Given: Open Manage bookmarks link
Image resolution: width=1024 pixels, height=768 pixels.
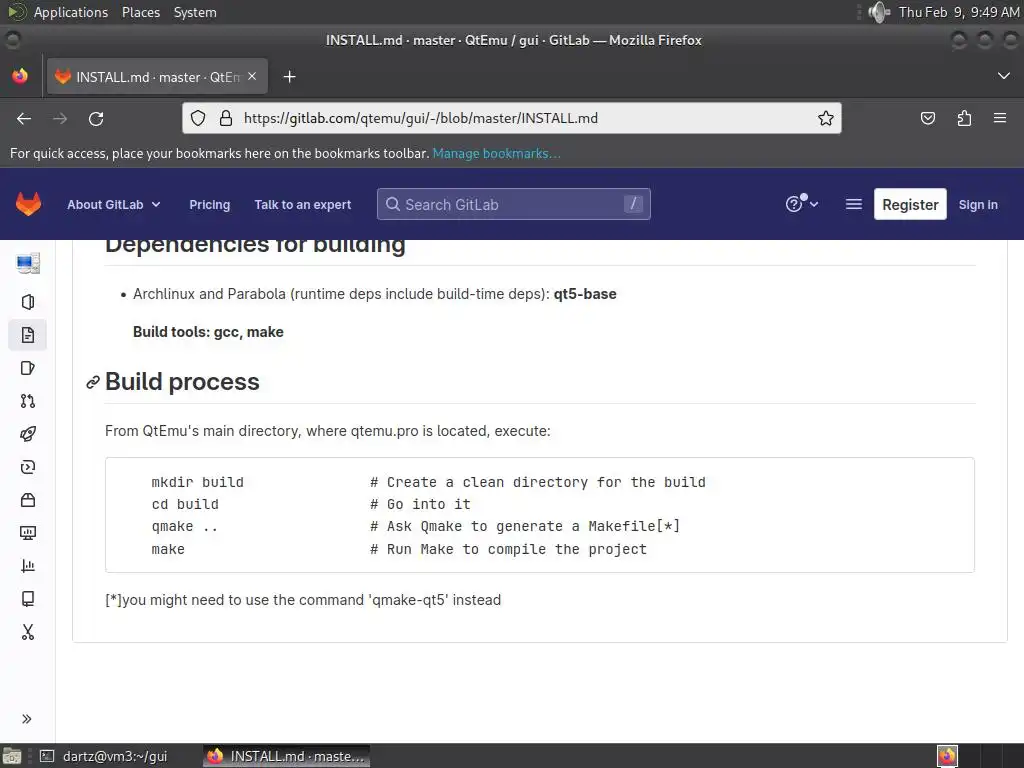Looking at the screenshot, I should point(496,153).
